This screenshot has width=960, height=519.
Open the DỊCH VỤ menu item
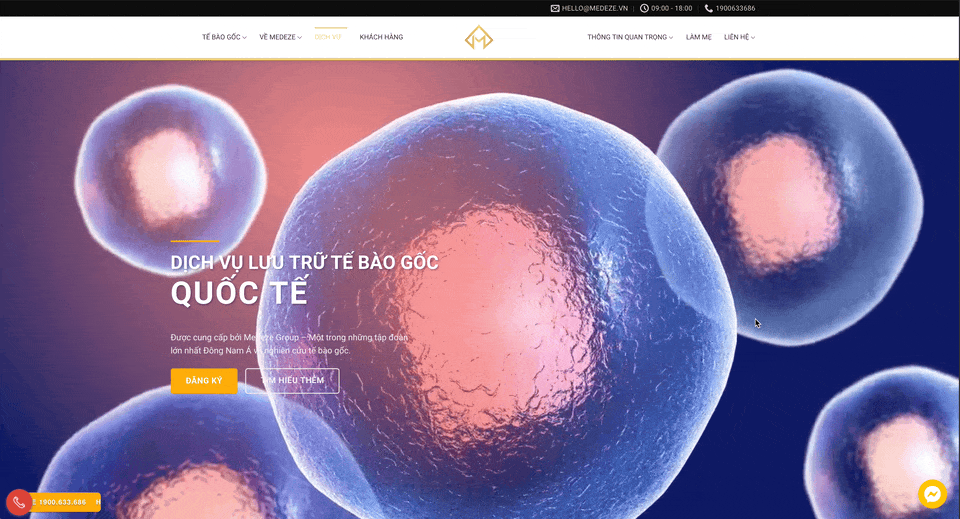328,37
